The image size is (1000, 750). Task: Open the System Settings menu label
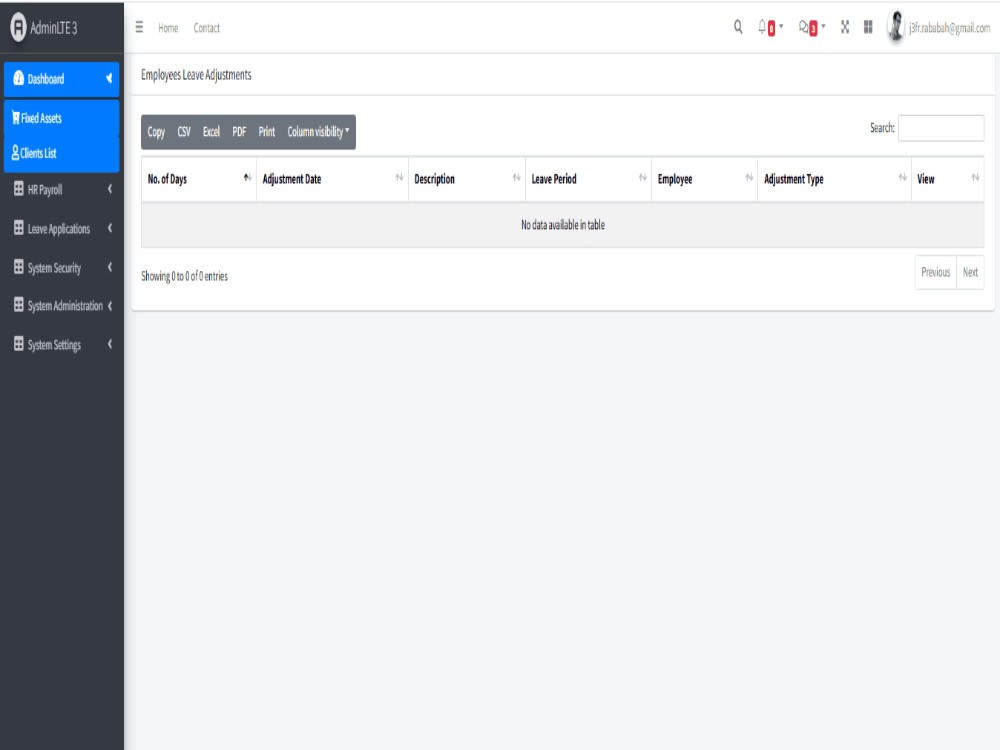(x=54, y=345)
